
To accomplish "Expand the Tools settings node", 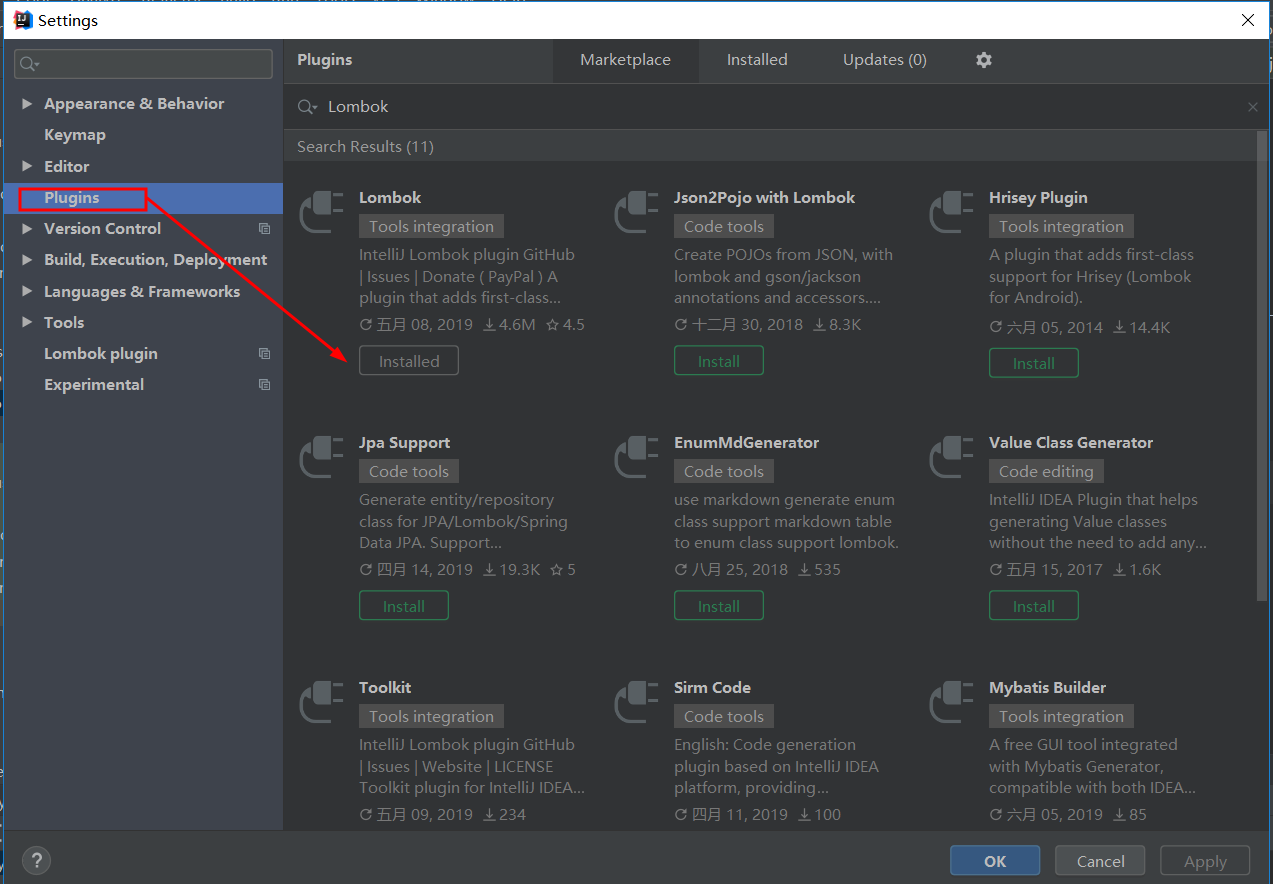I will (x=27, y=323).
